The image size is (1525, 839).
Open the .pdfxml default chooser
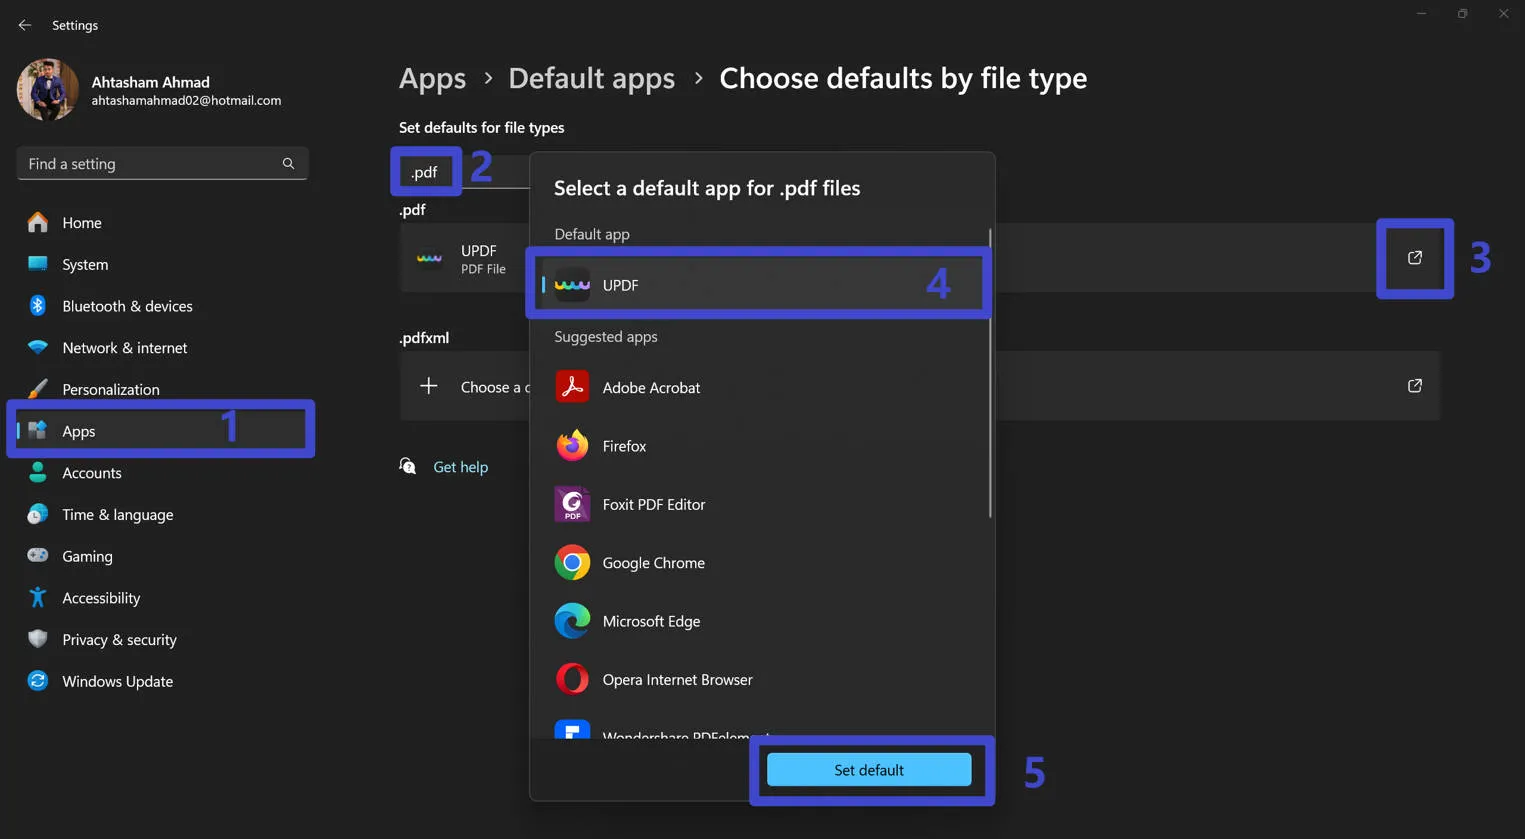(1414, 385)
